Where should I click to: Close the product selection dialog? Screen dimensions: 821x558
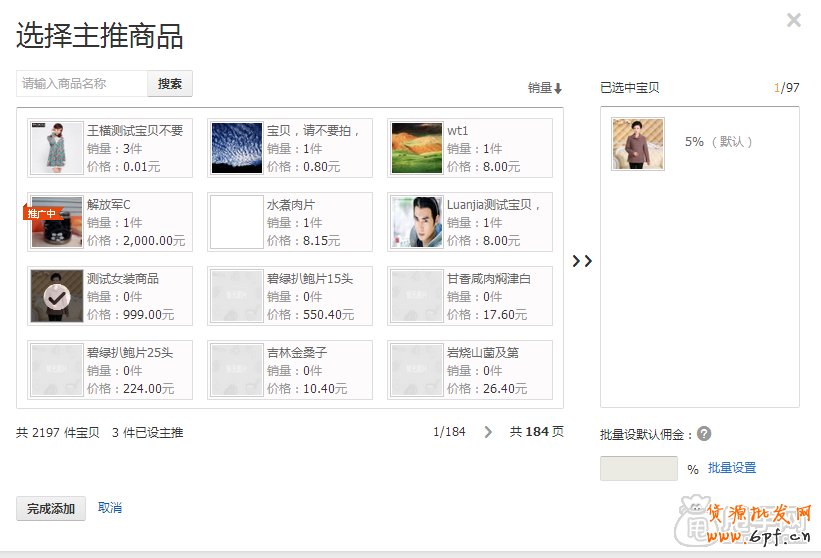click(x=794, y=20)
